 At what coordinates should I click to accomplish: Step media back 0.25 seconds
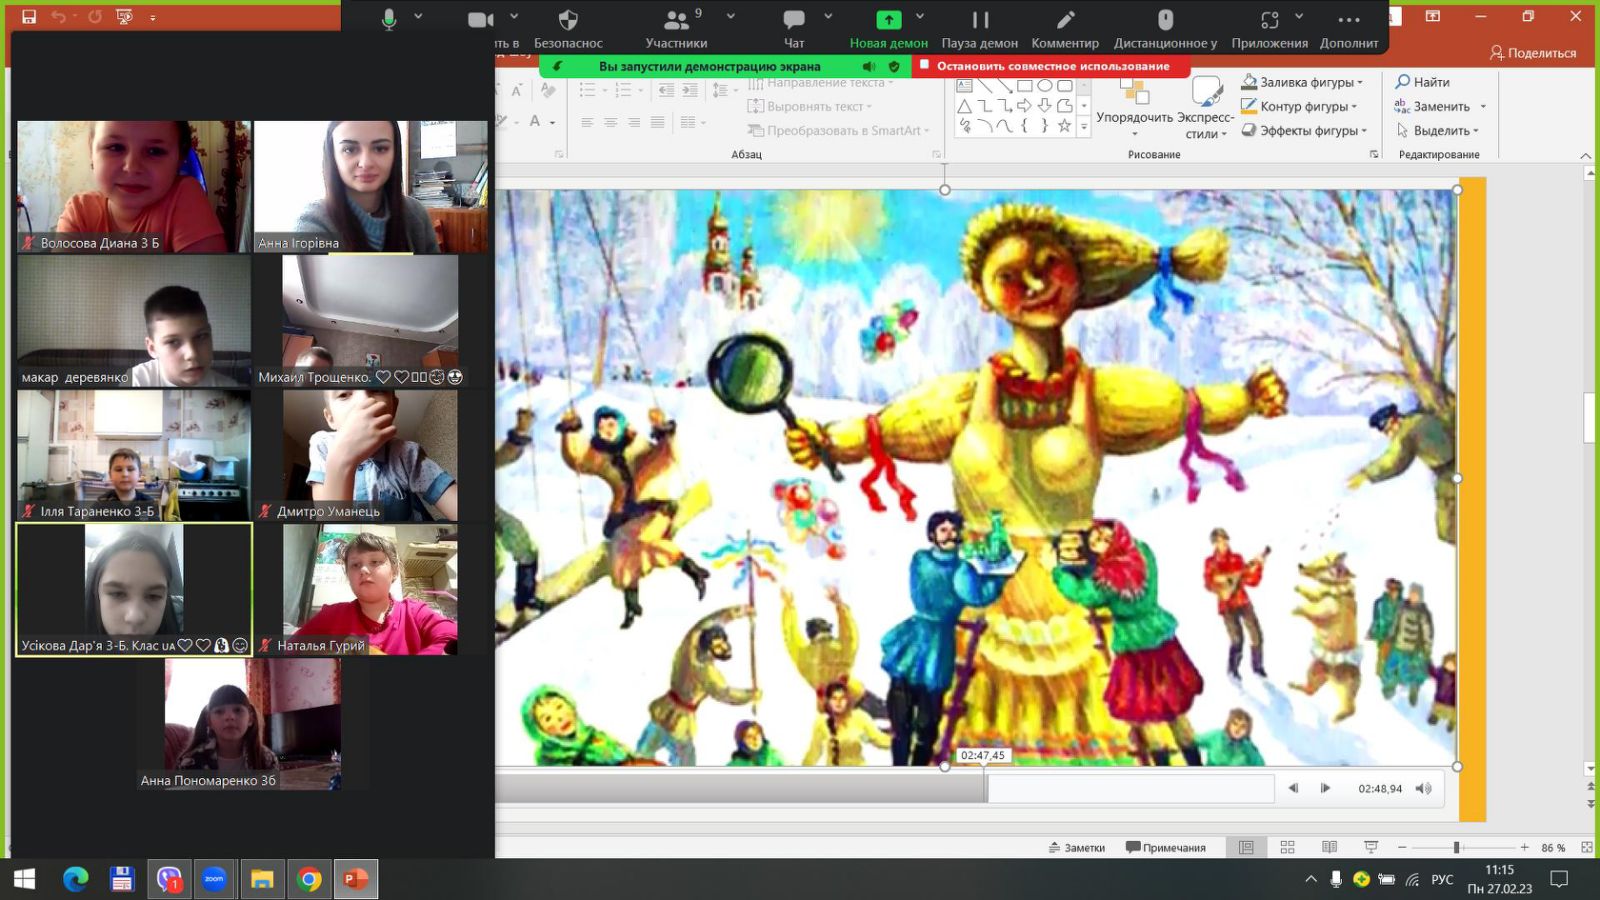pyautogui.click(x=1293, y=788)
